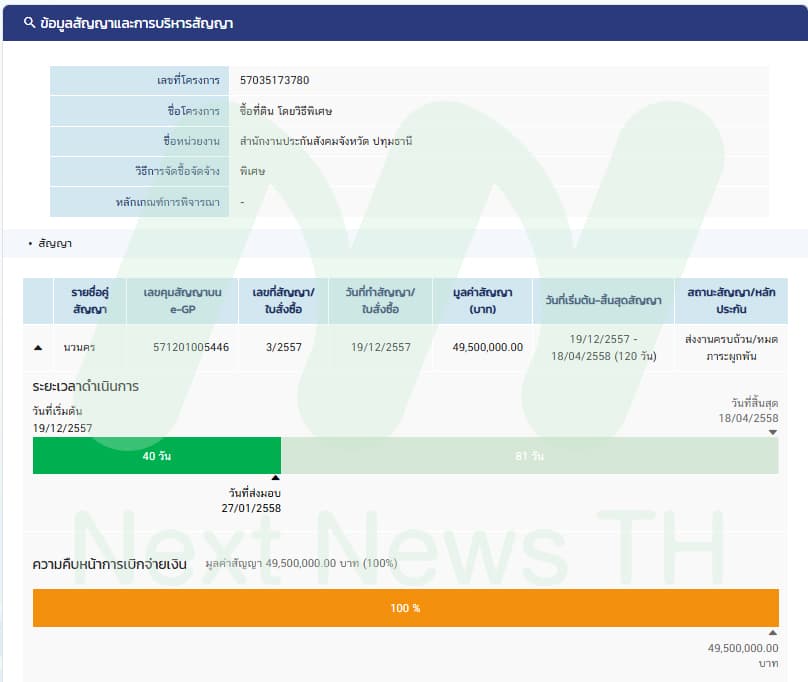This screenshot has height=682, width=808.
Task: Click e-GP control number 571201005446
Action: [x=191, y=347]
